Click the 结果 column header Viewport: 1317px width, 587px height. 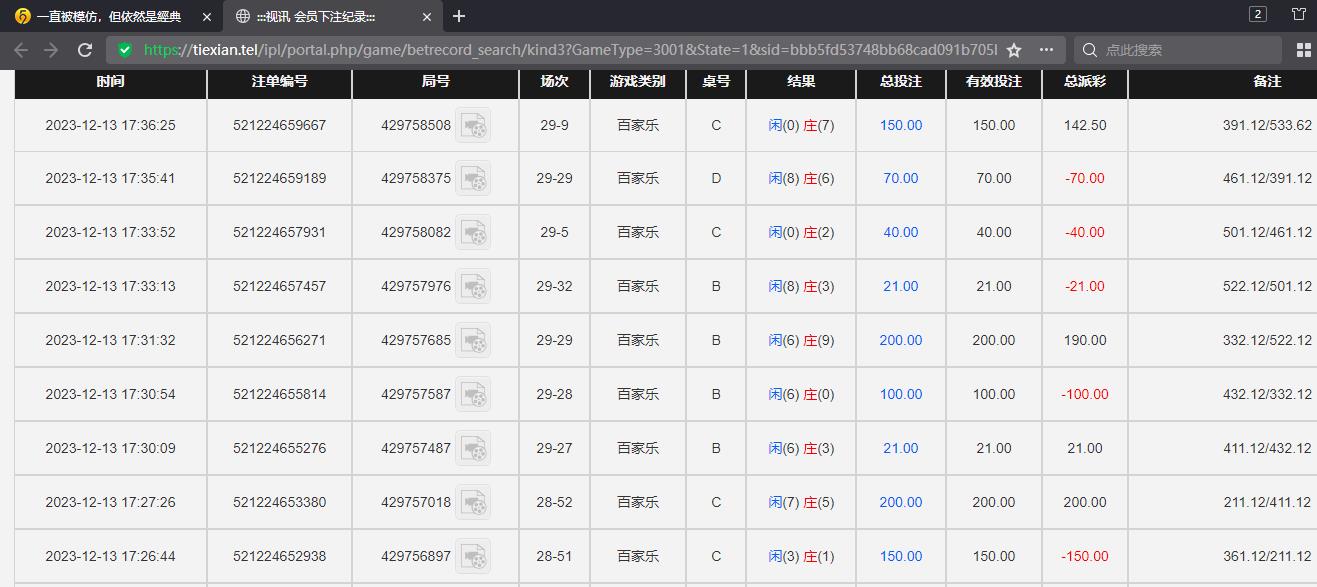(801, 82)
